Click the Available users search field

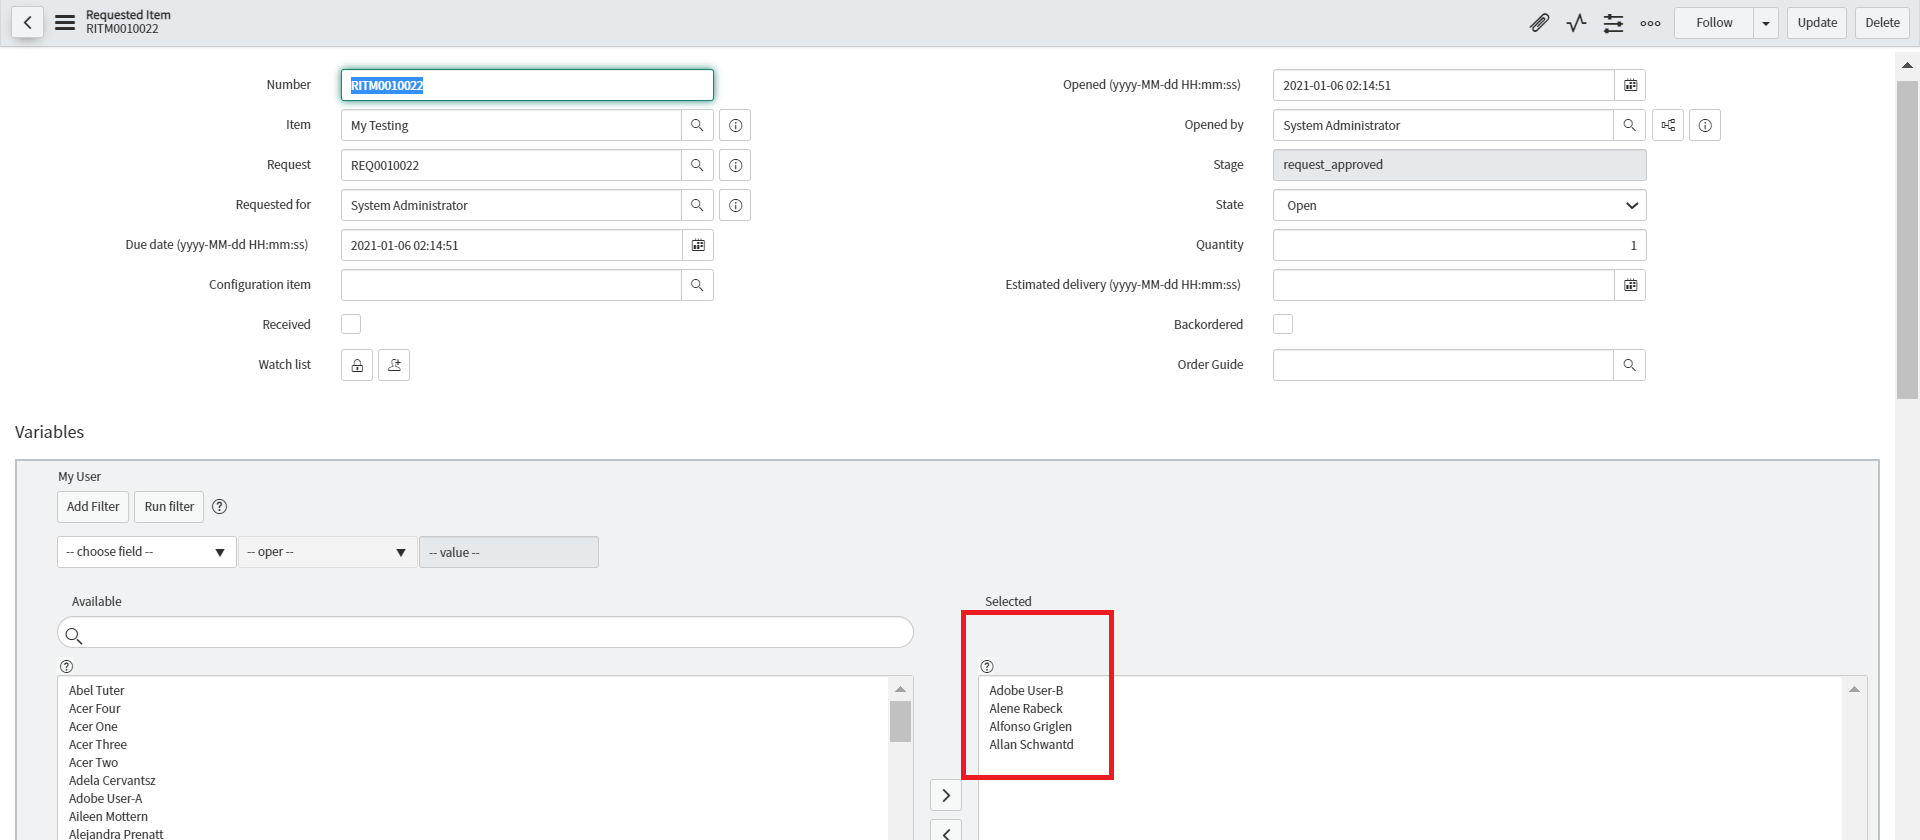click(485, 633)
